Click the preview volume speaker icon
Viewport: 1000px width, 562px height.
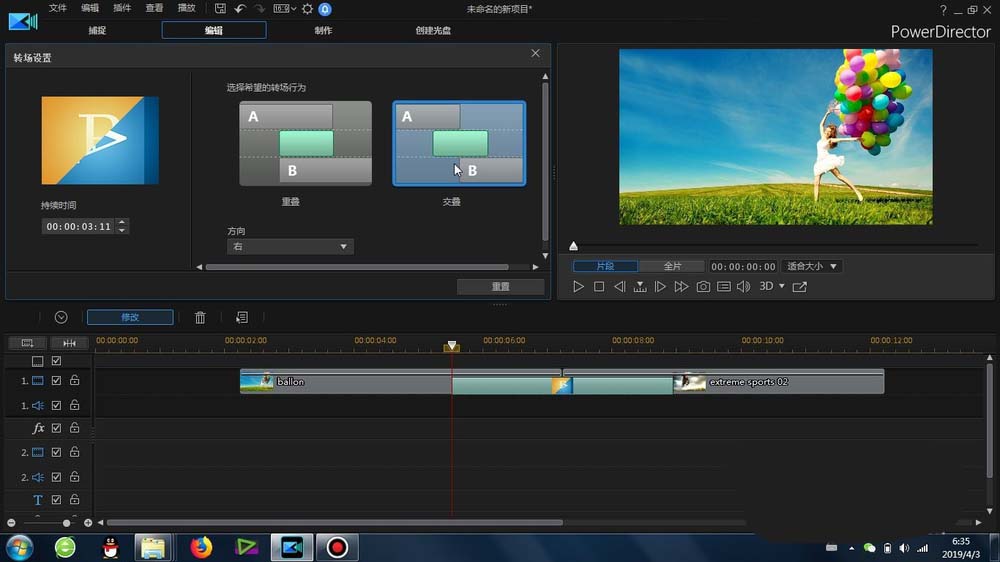743,287
